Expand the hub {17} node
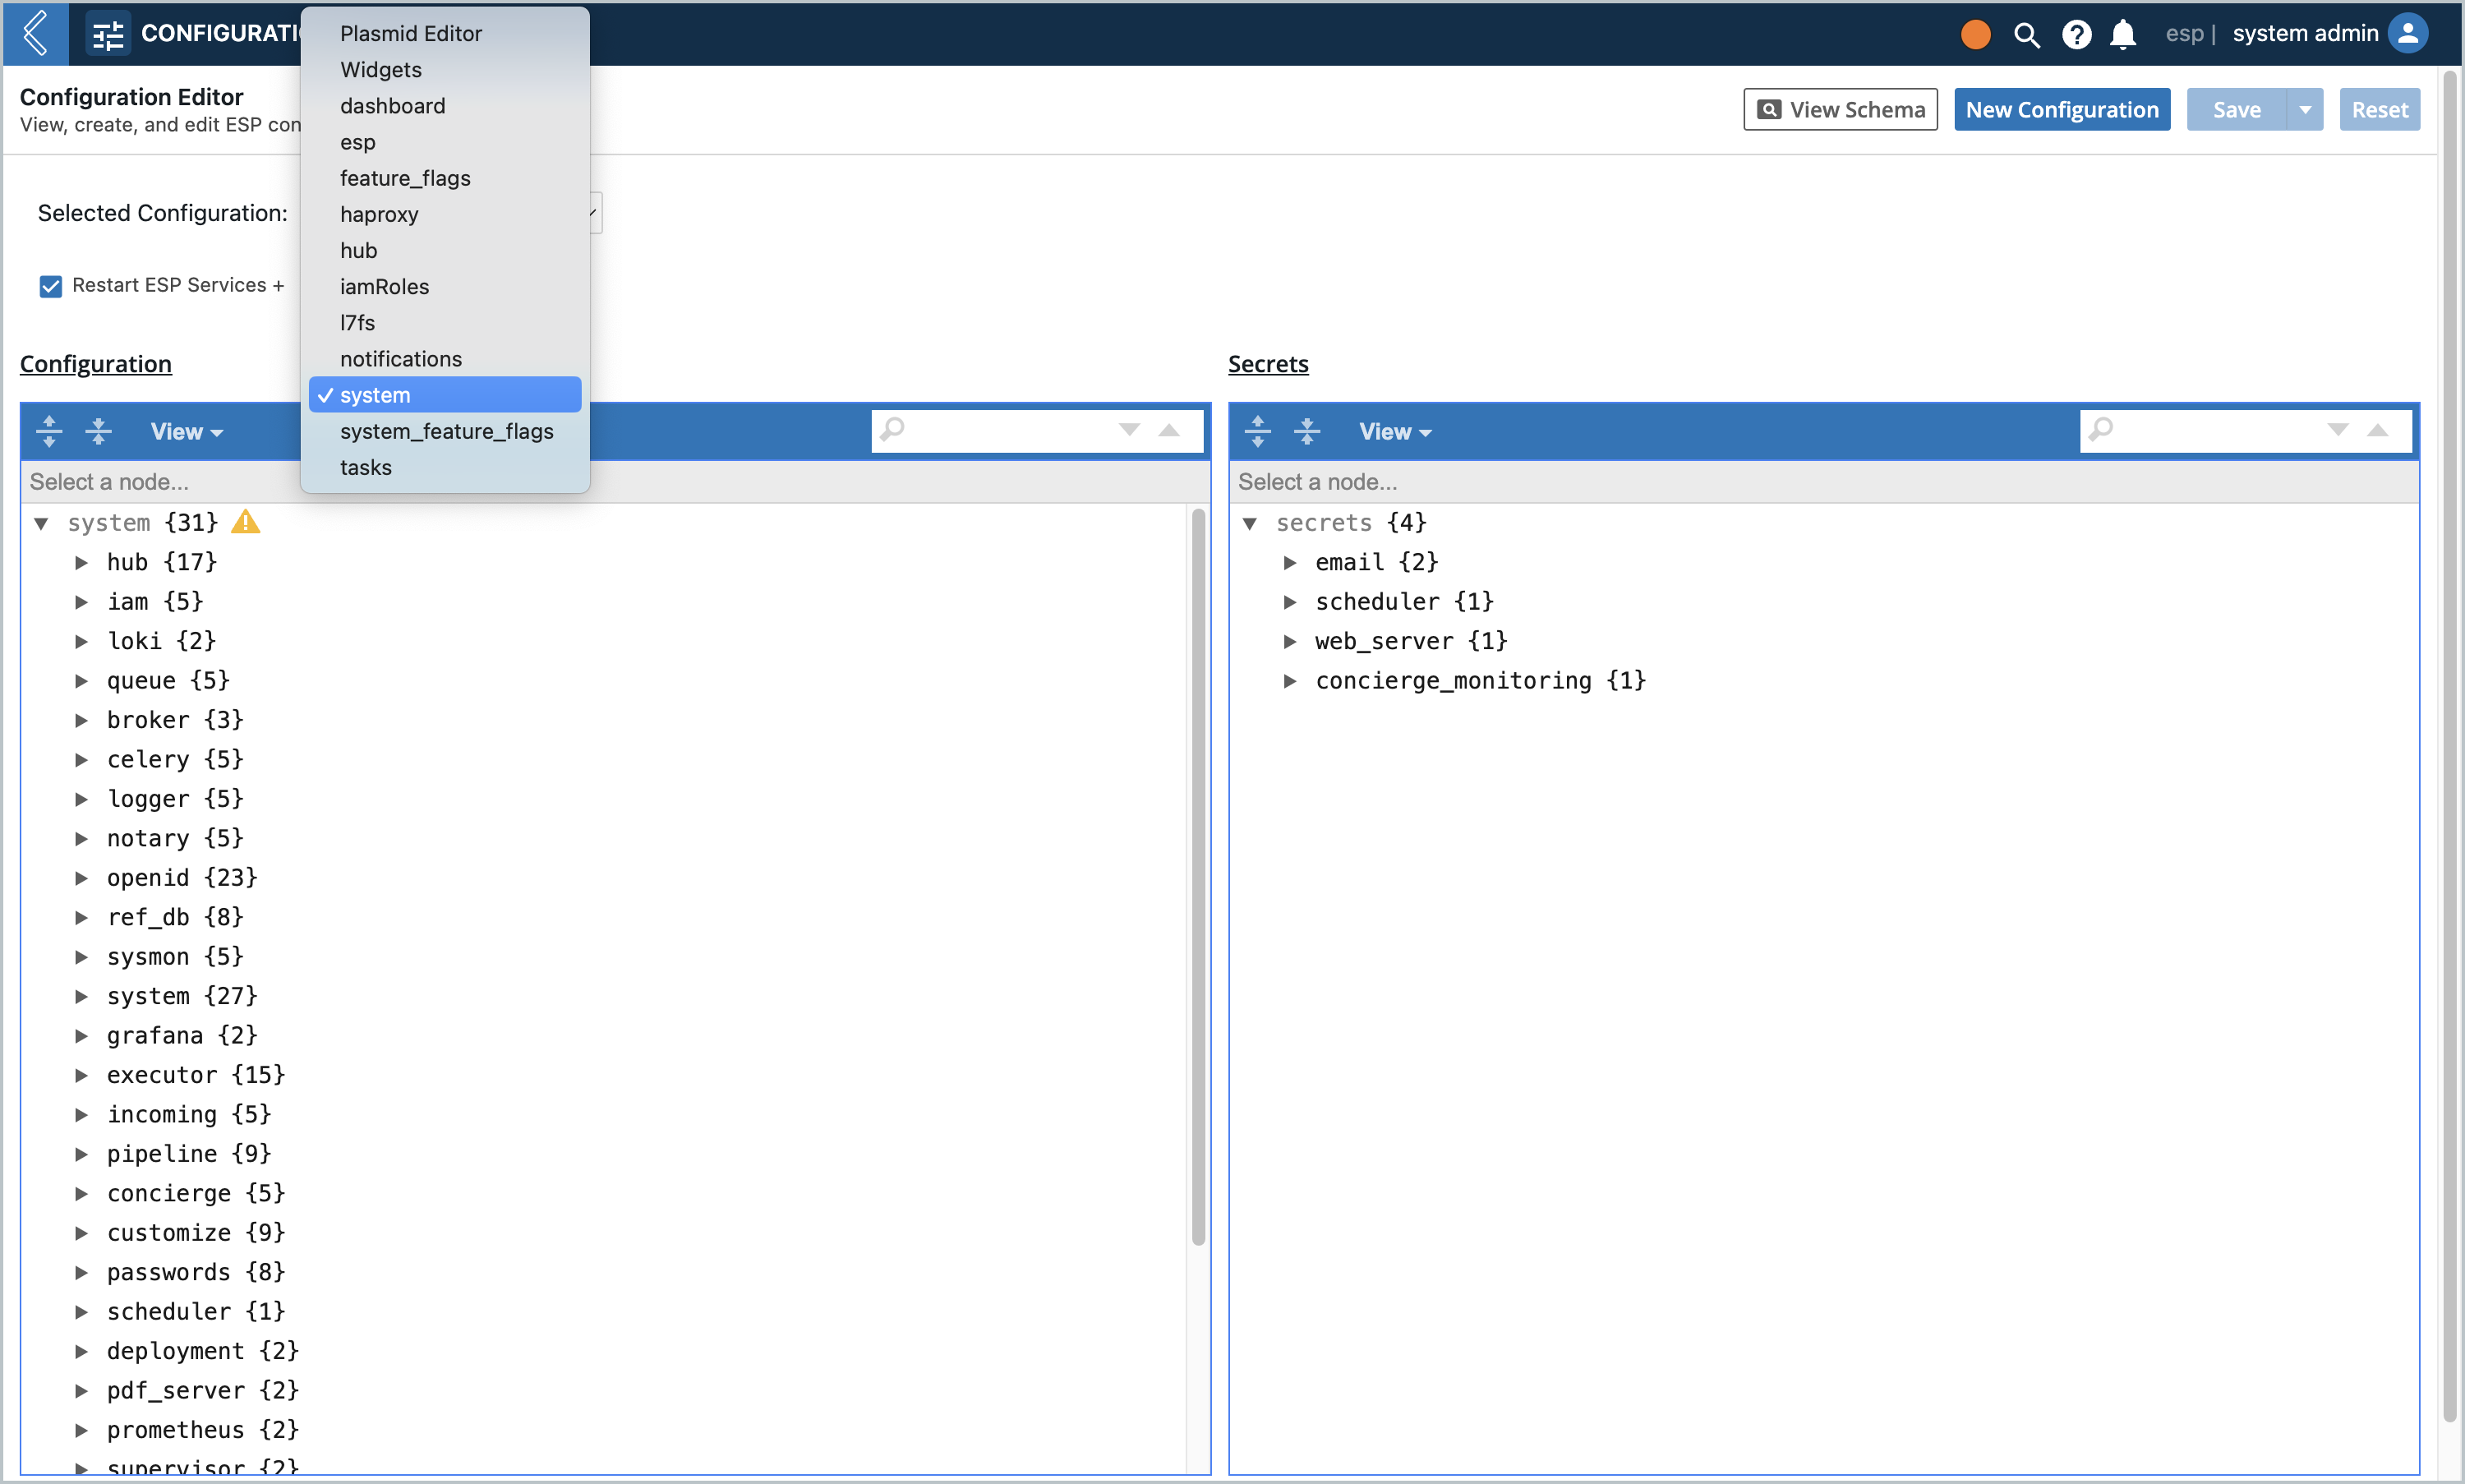2465x1484 pixels. pyautogui.click(x=81, y=562)
